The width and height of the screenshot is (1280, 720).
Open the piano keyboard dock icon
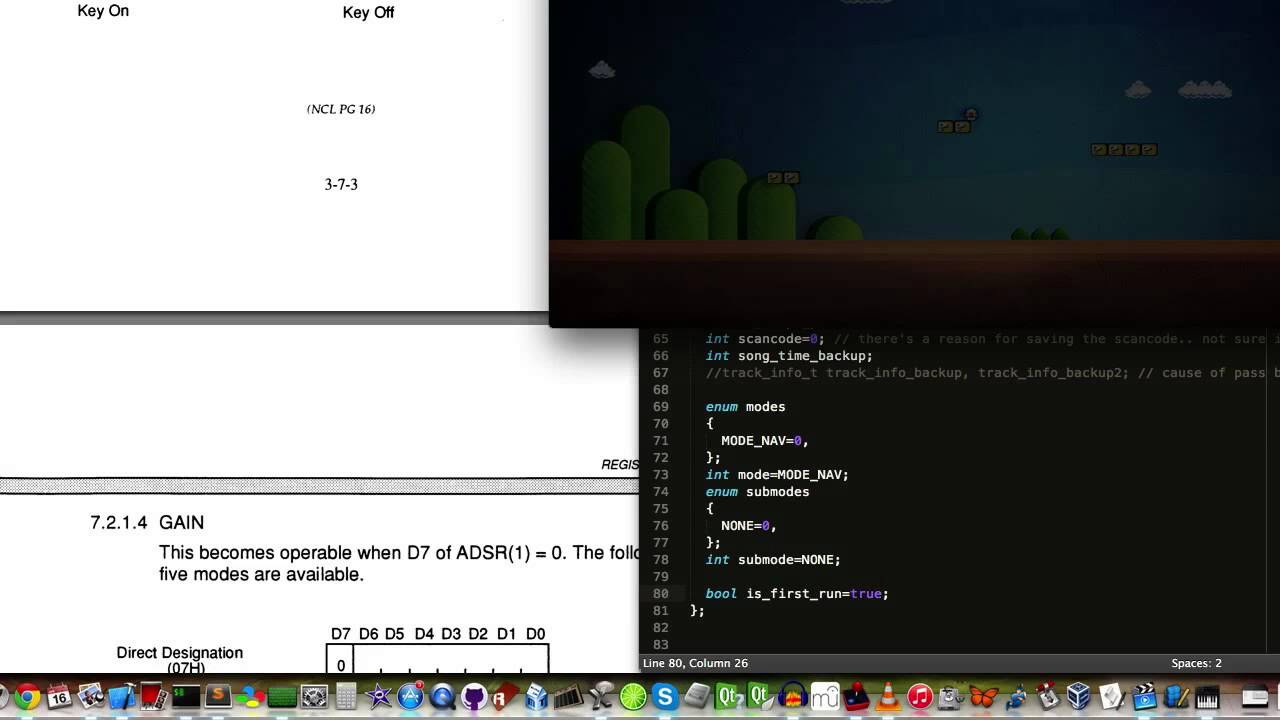(x=1207, y=697)
